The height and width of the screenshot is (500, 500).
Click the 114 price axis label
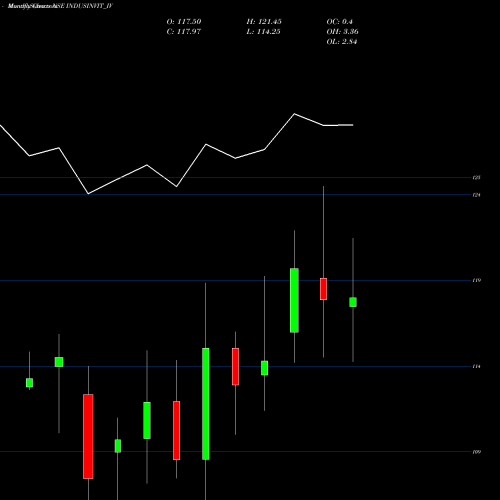(477, 366)
